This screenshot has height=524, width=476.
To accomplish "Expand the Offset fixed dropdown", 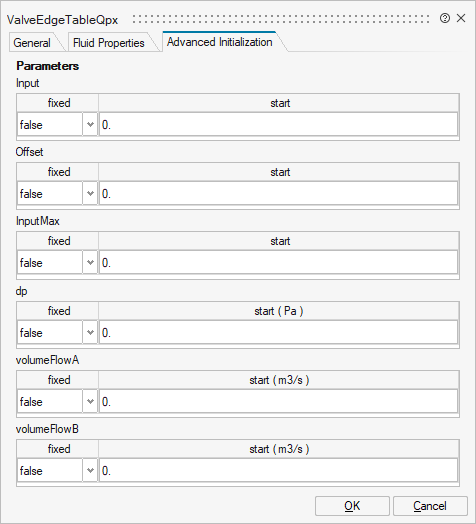I will (90, 193).
